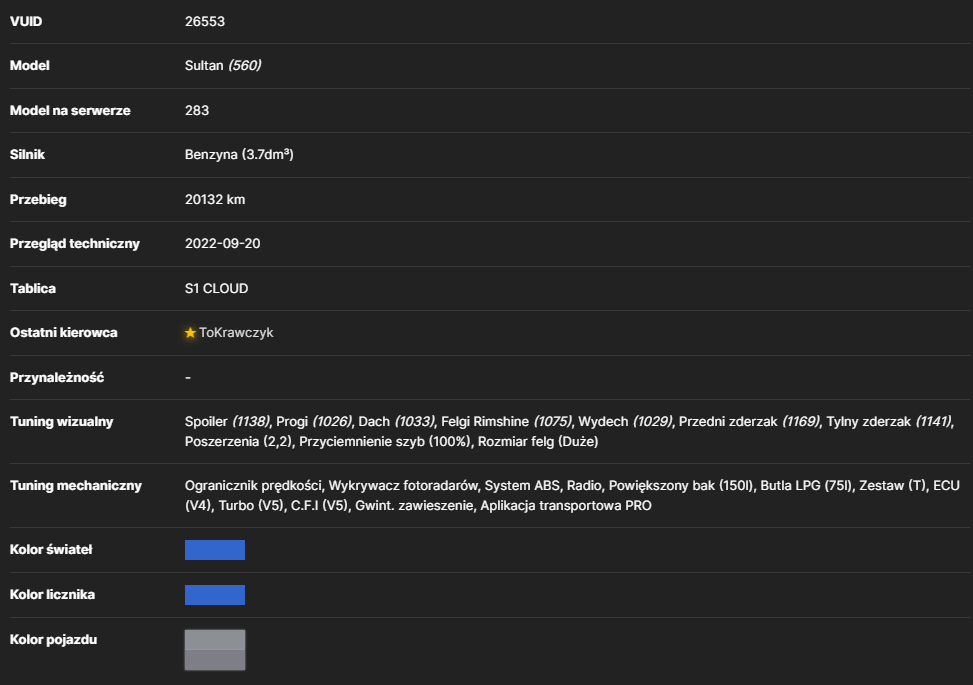Open the ToKrawczyk driver profile link

(236, 333)
